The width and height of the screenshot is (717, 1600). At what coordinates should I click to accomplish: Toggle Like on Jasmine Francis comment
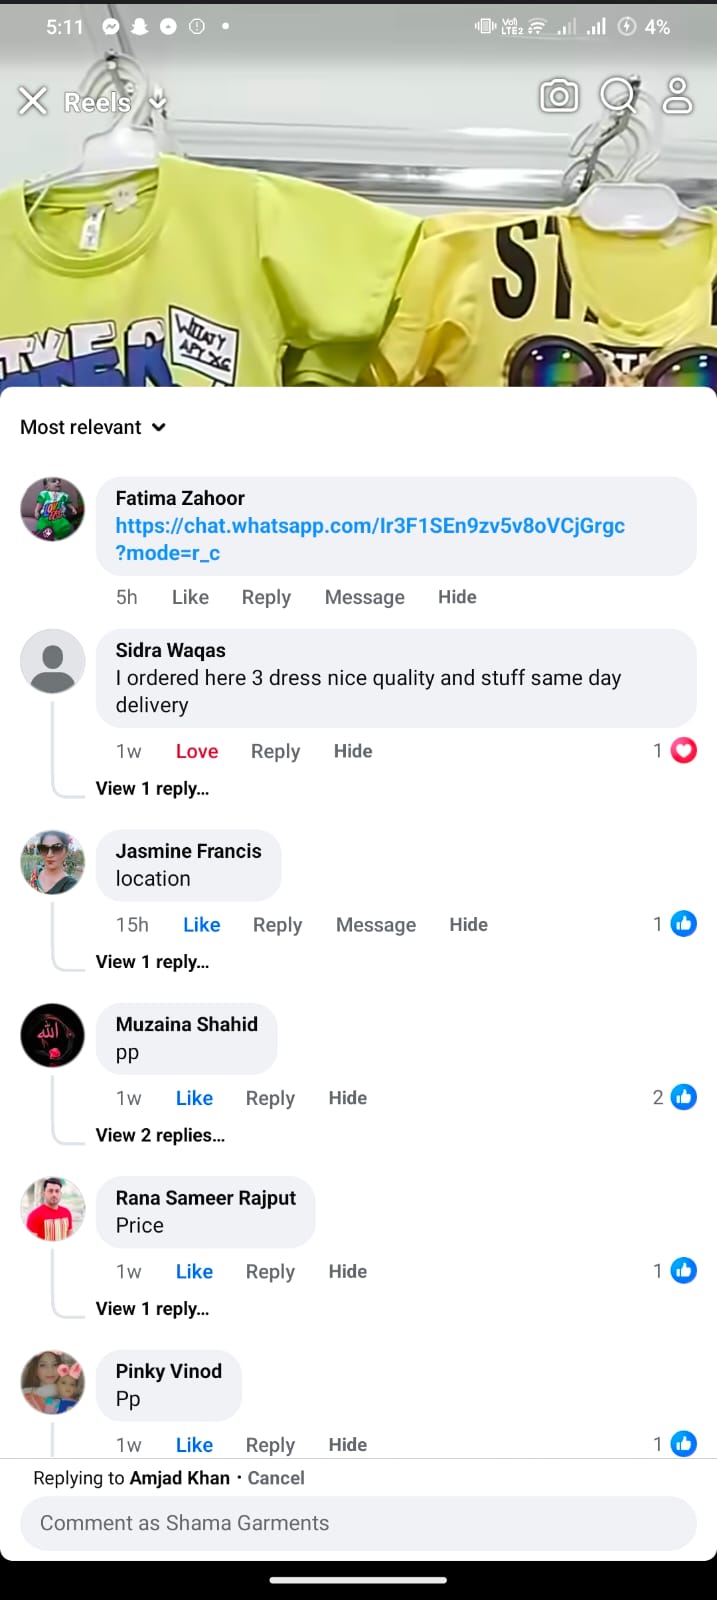(x=201, y=925)
